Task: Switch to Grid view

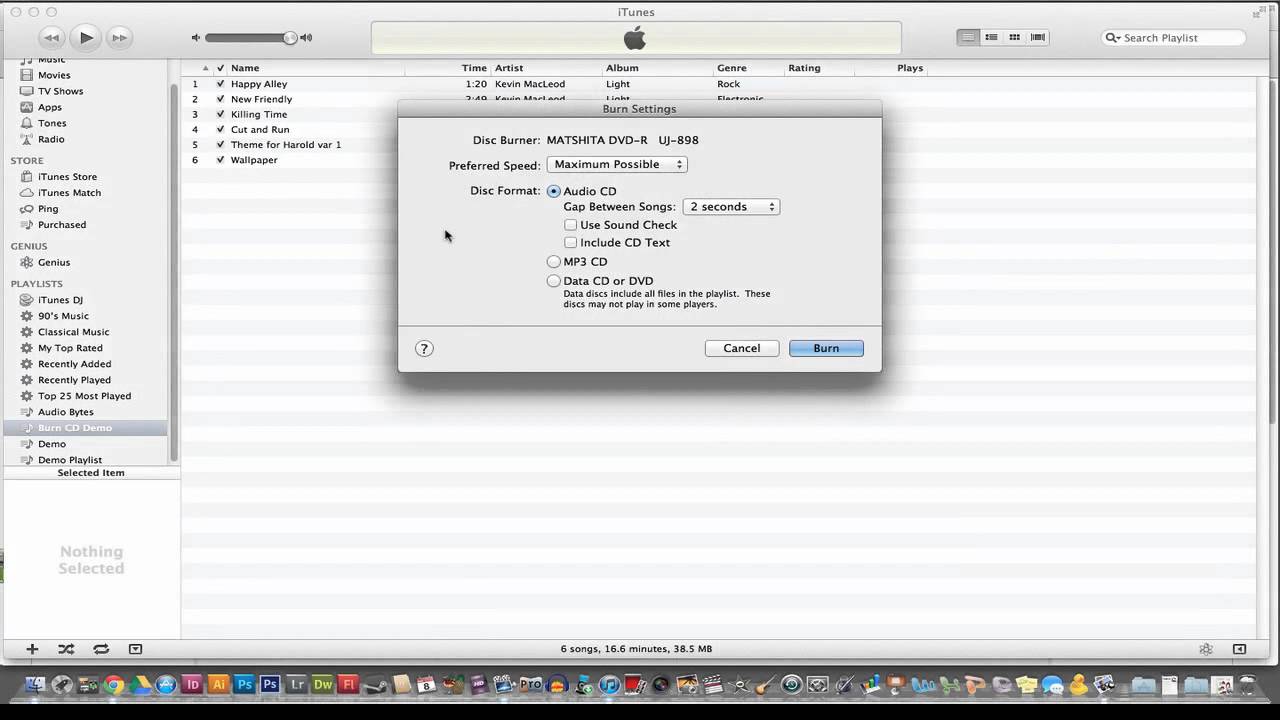Action: [x=1014, y=38]
